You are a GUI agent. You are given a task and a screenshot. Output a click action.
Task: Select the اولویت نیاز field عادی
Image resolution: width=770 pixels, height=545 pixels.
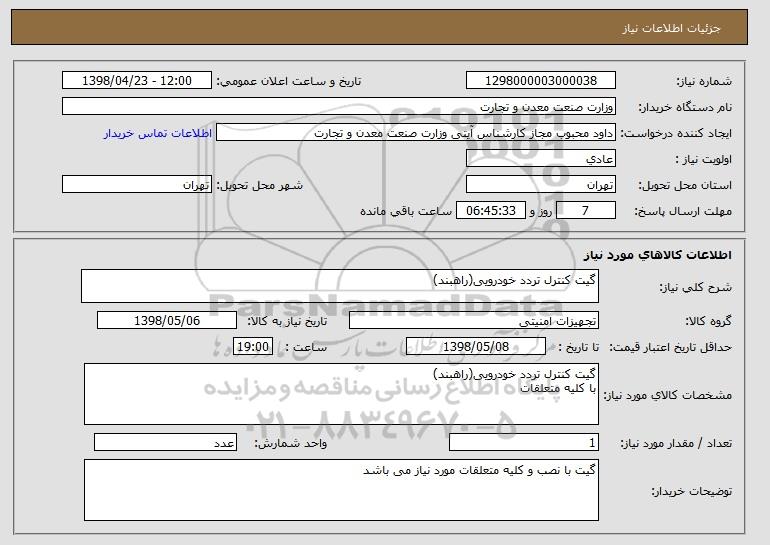(541, 159)
